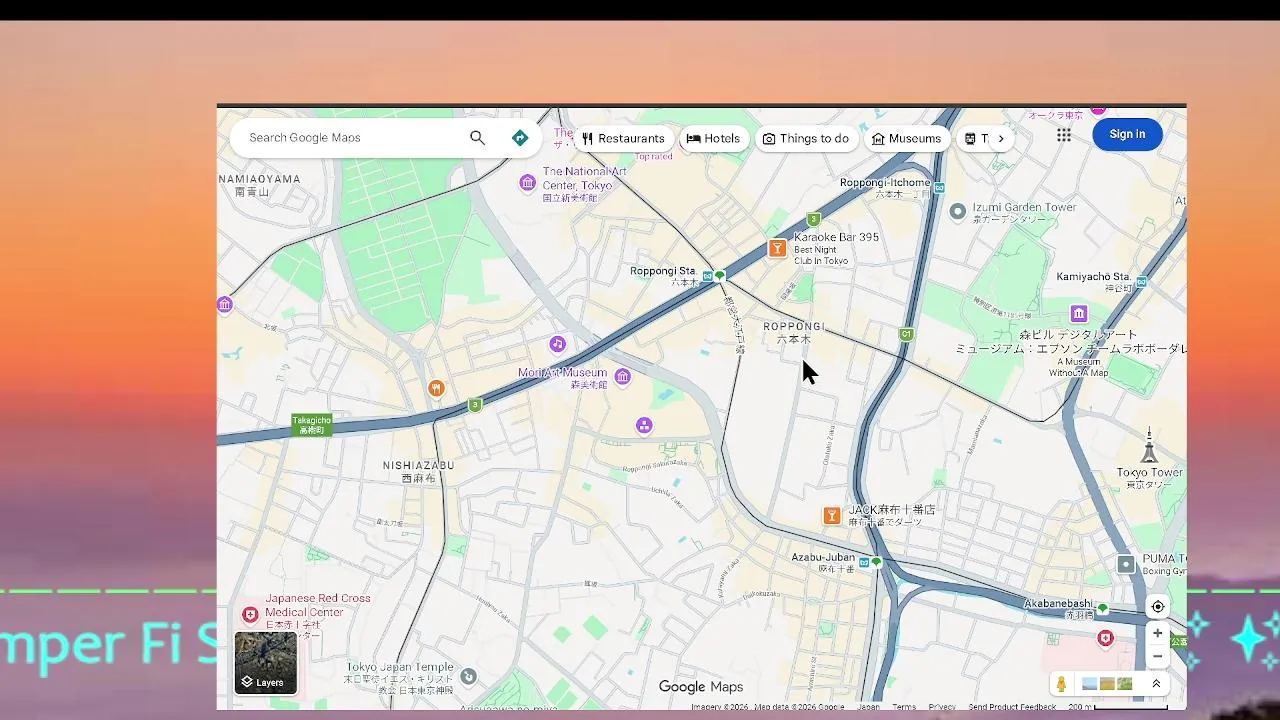The width and height of the screenshot is (1280, 720).
Task: Click the orange restaurant pin near Nishiazabu
Action: click(x=435, y=388)
